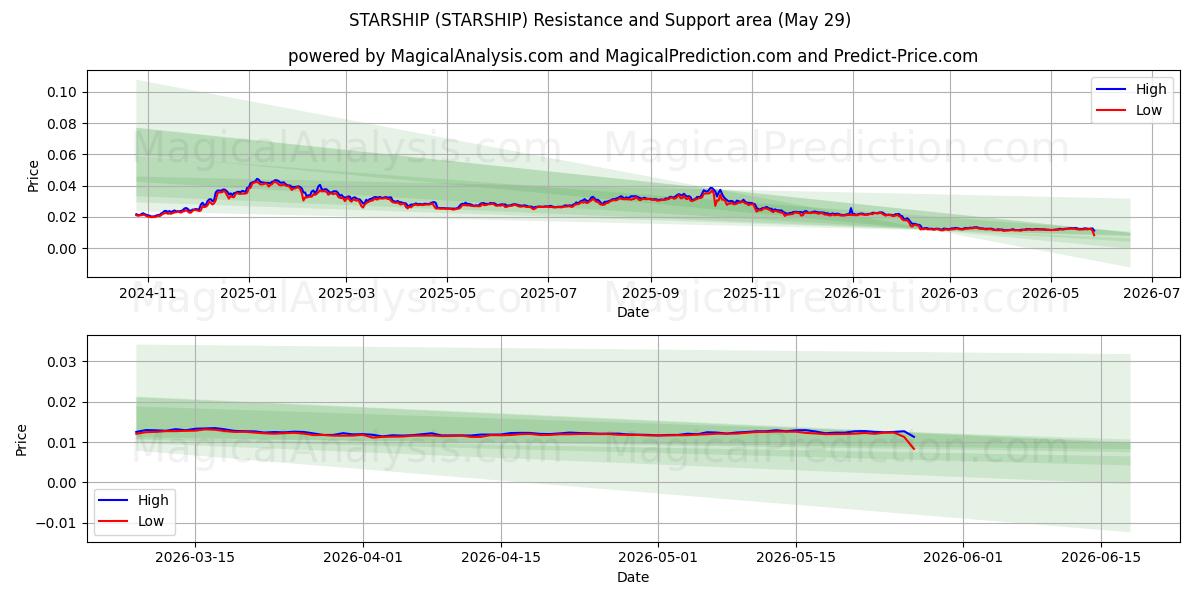The width and height of the screenshot is (1200, 600).
Task: Click the '2026-05-01' date label on bottom chart
Action: [659, 559]
